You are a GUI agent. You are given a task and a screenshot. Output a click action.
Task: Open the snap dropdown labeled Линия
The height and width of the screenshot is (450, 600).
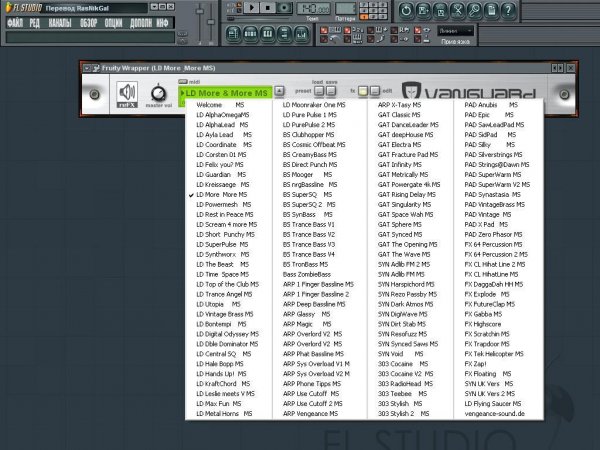click(x=455, y=31)
